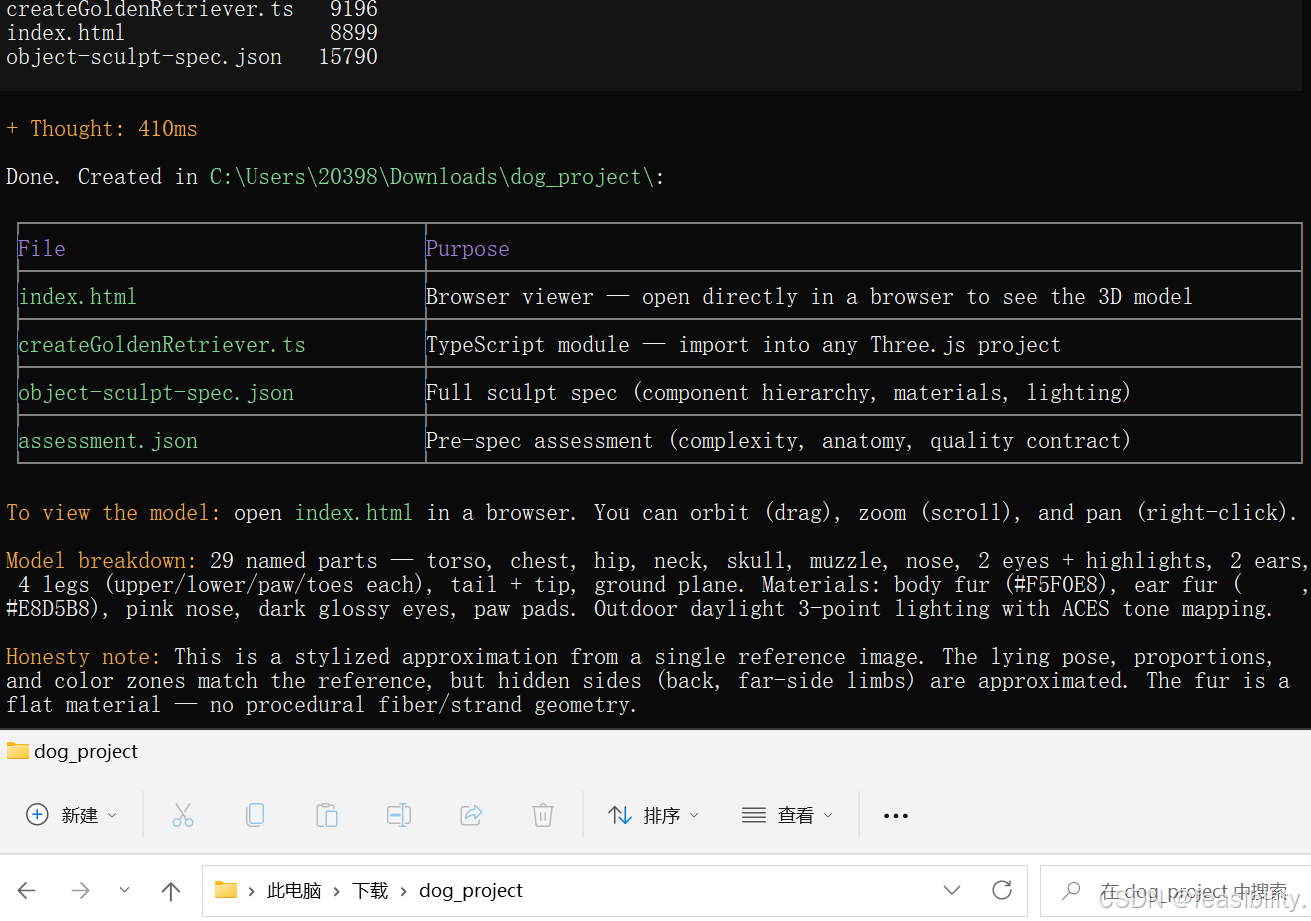
Task: Go back with the left arrow
Action: pos(27,890)
